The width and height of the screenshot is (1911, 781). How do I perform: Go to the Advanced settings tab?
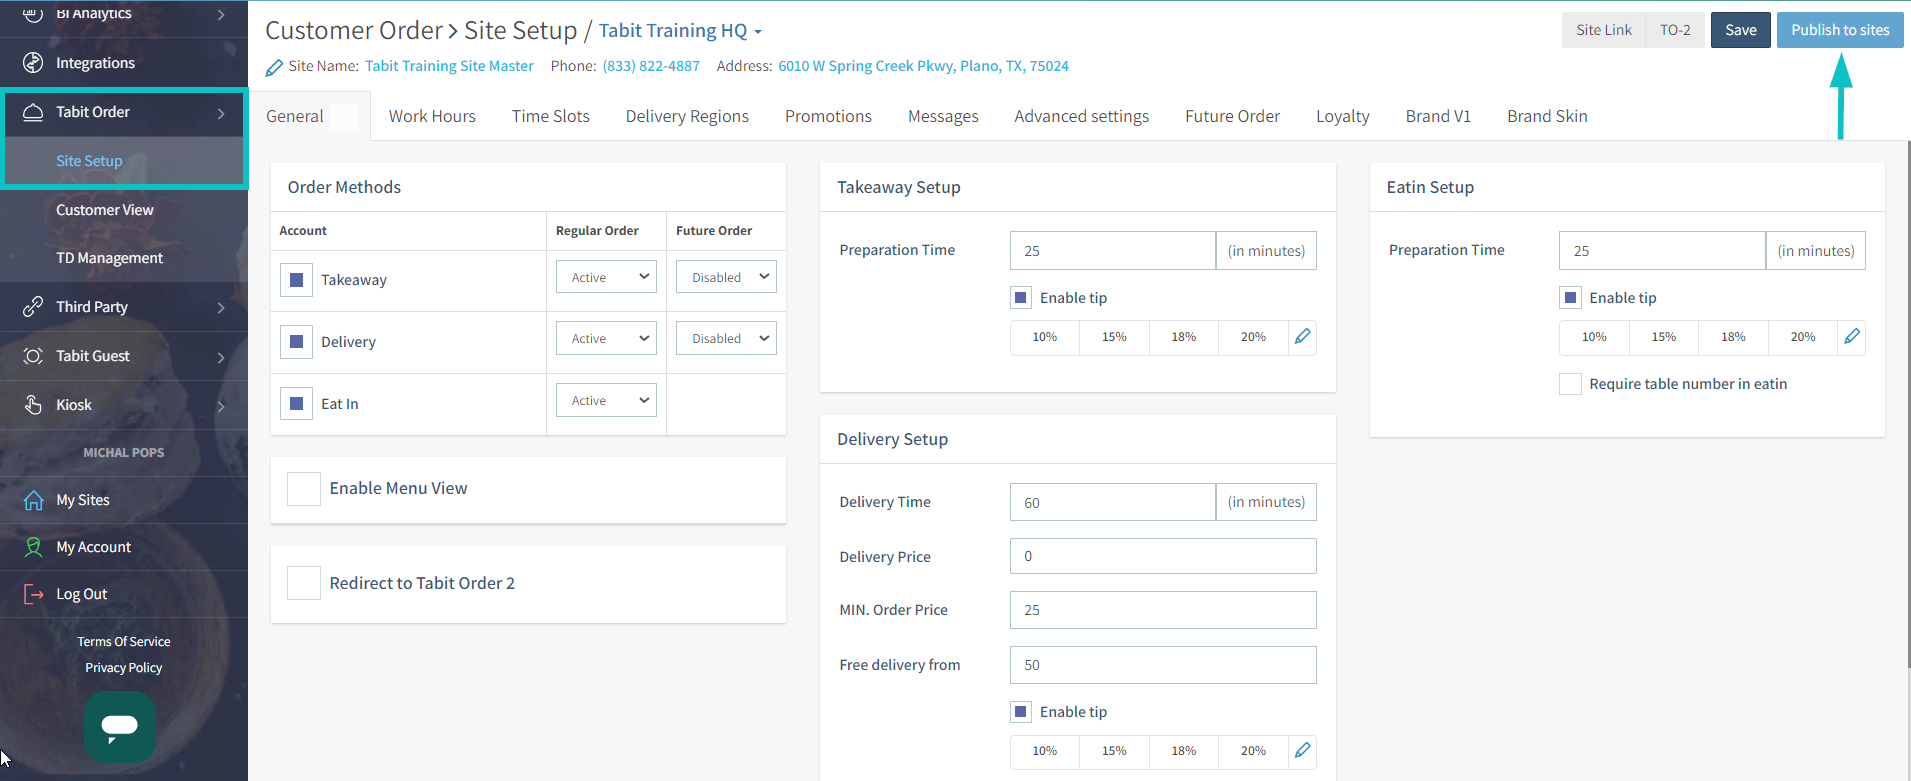coord(1082,116)
